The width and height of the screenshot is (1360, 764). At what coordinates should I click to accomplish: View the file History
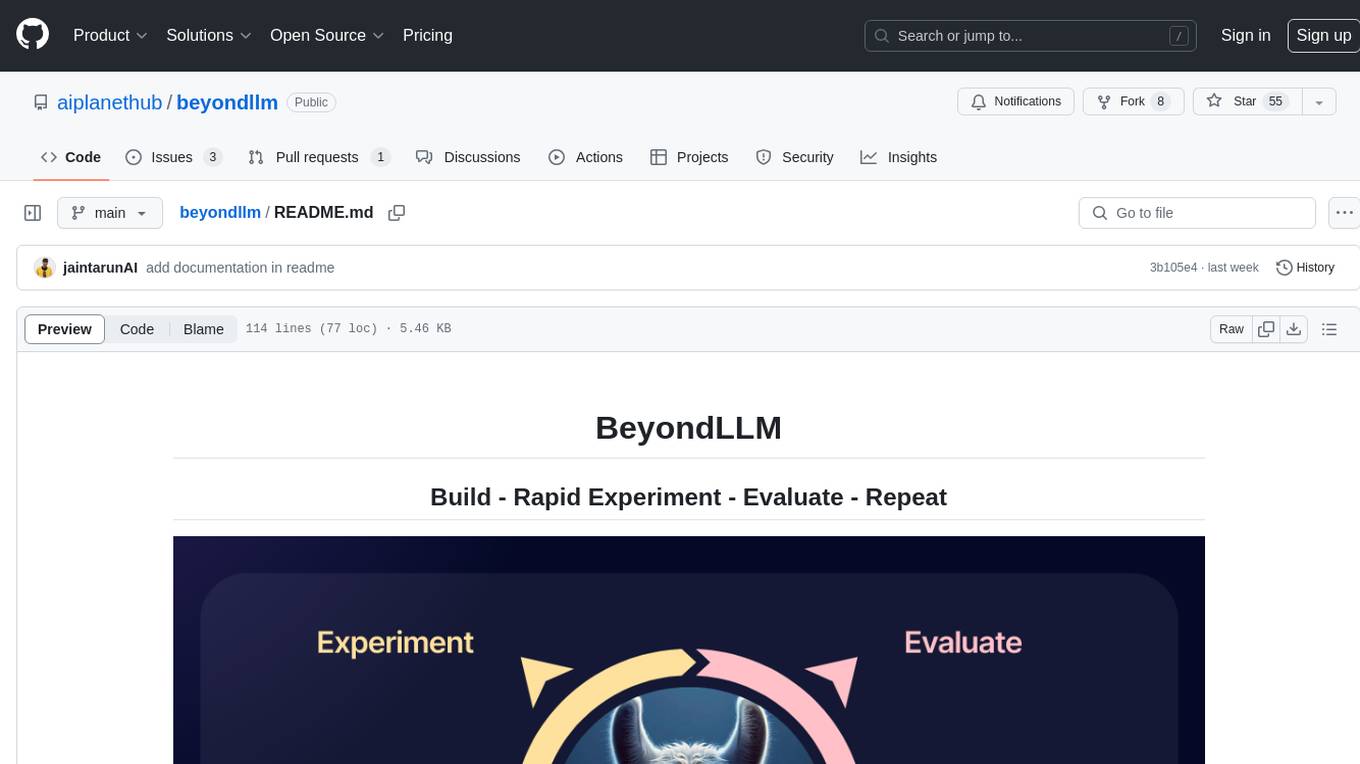pyautogui.click(x=1306, y=268)
